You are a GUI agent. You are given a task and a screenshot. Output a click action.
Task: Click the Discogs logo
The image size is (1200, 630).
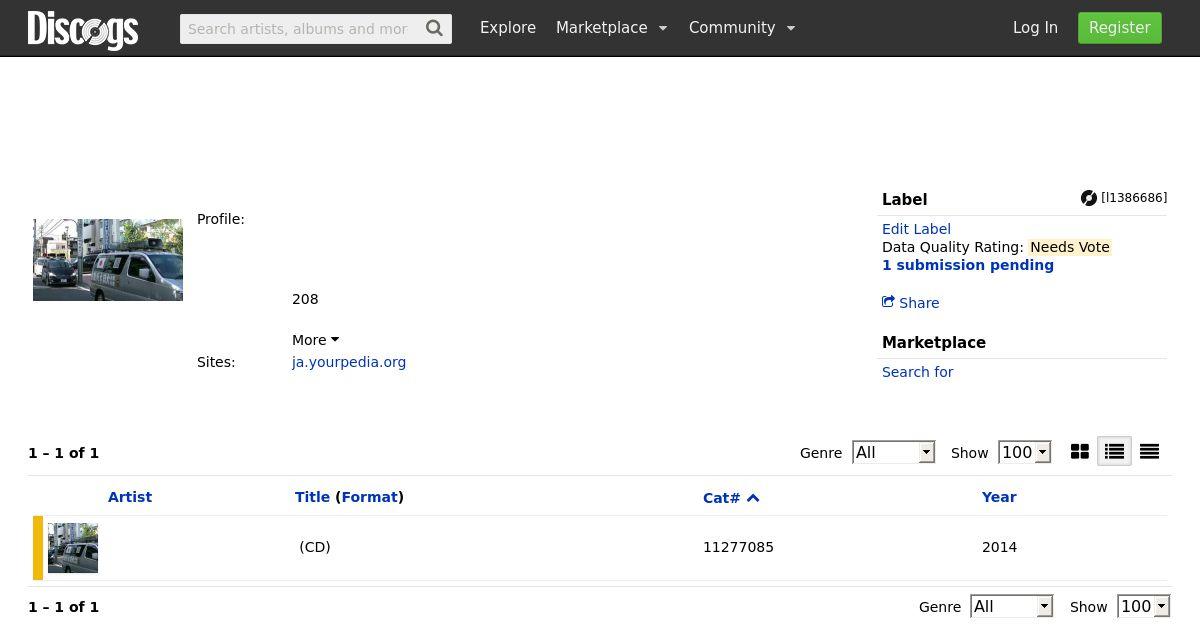click(83, 30)
